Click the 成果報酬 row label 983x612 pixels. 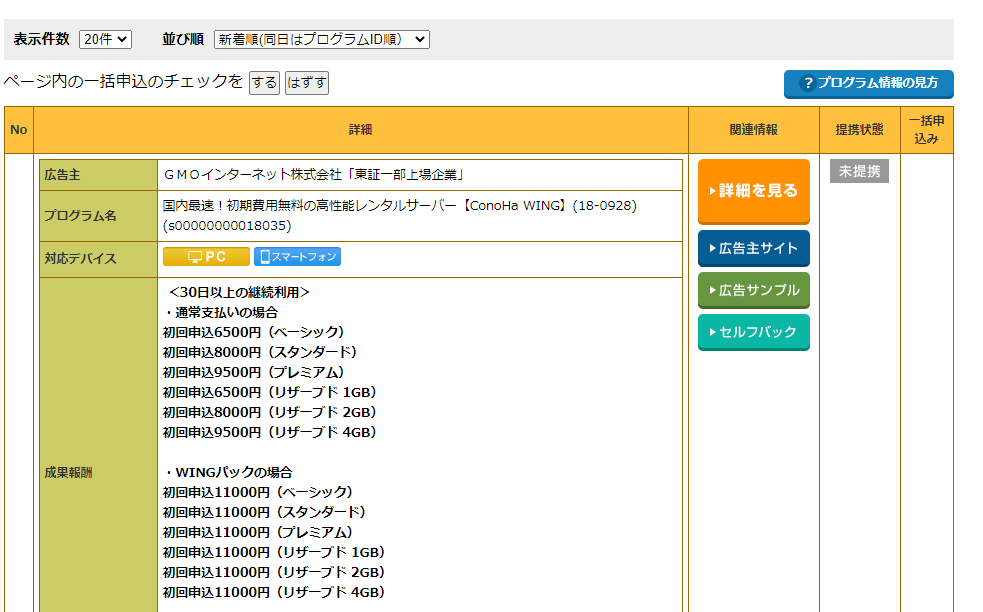[68, 472]
